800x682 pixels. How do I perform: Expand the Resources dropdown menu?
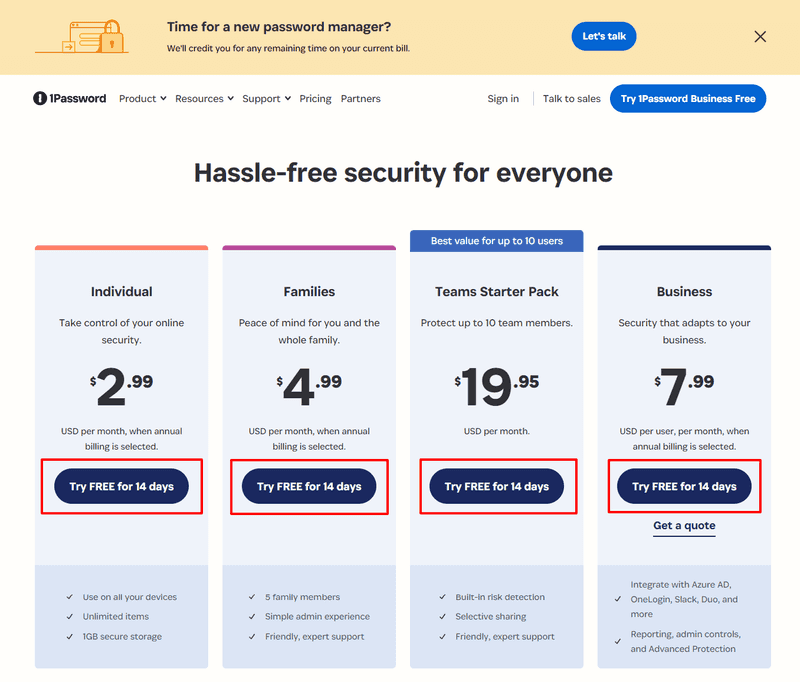coord(204,98)
